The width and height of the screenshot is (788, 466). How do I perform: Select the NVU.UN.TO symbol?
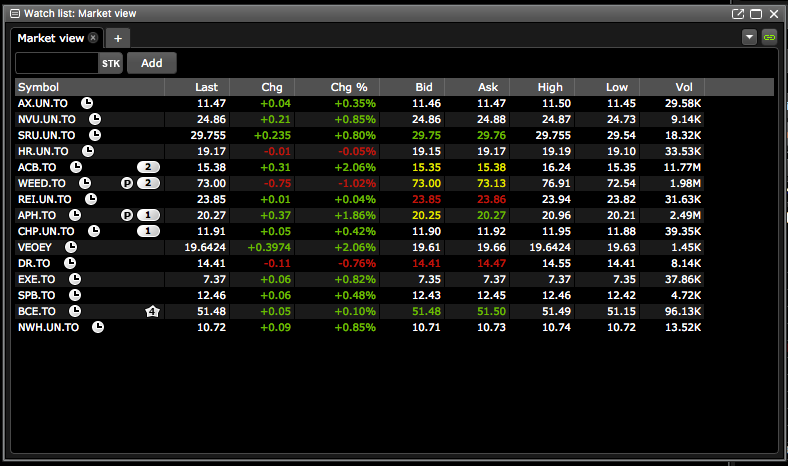point(47,119)
